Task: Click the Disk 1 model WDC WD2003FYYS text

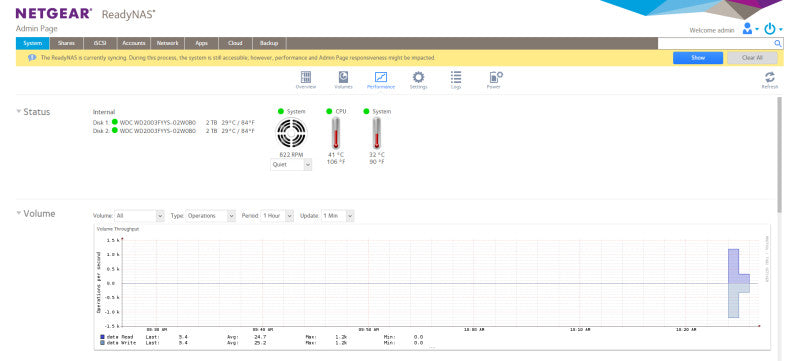Action: (158, 122)
